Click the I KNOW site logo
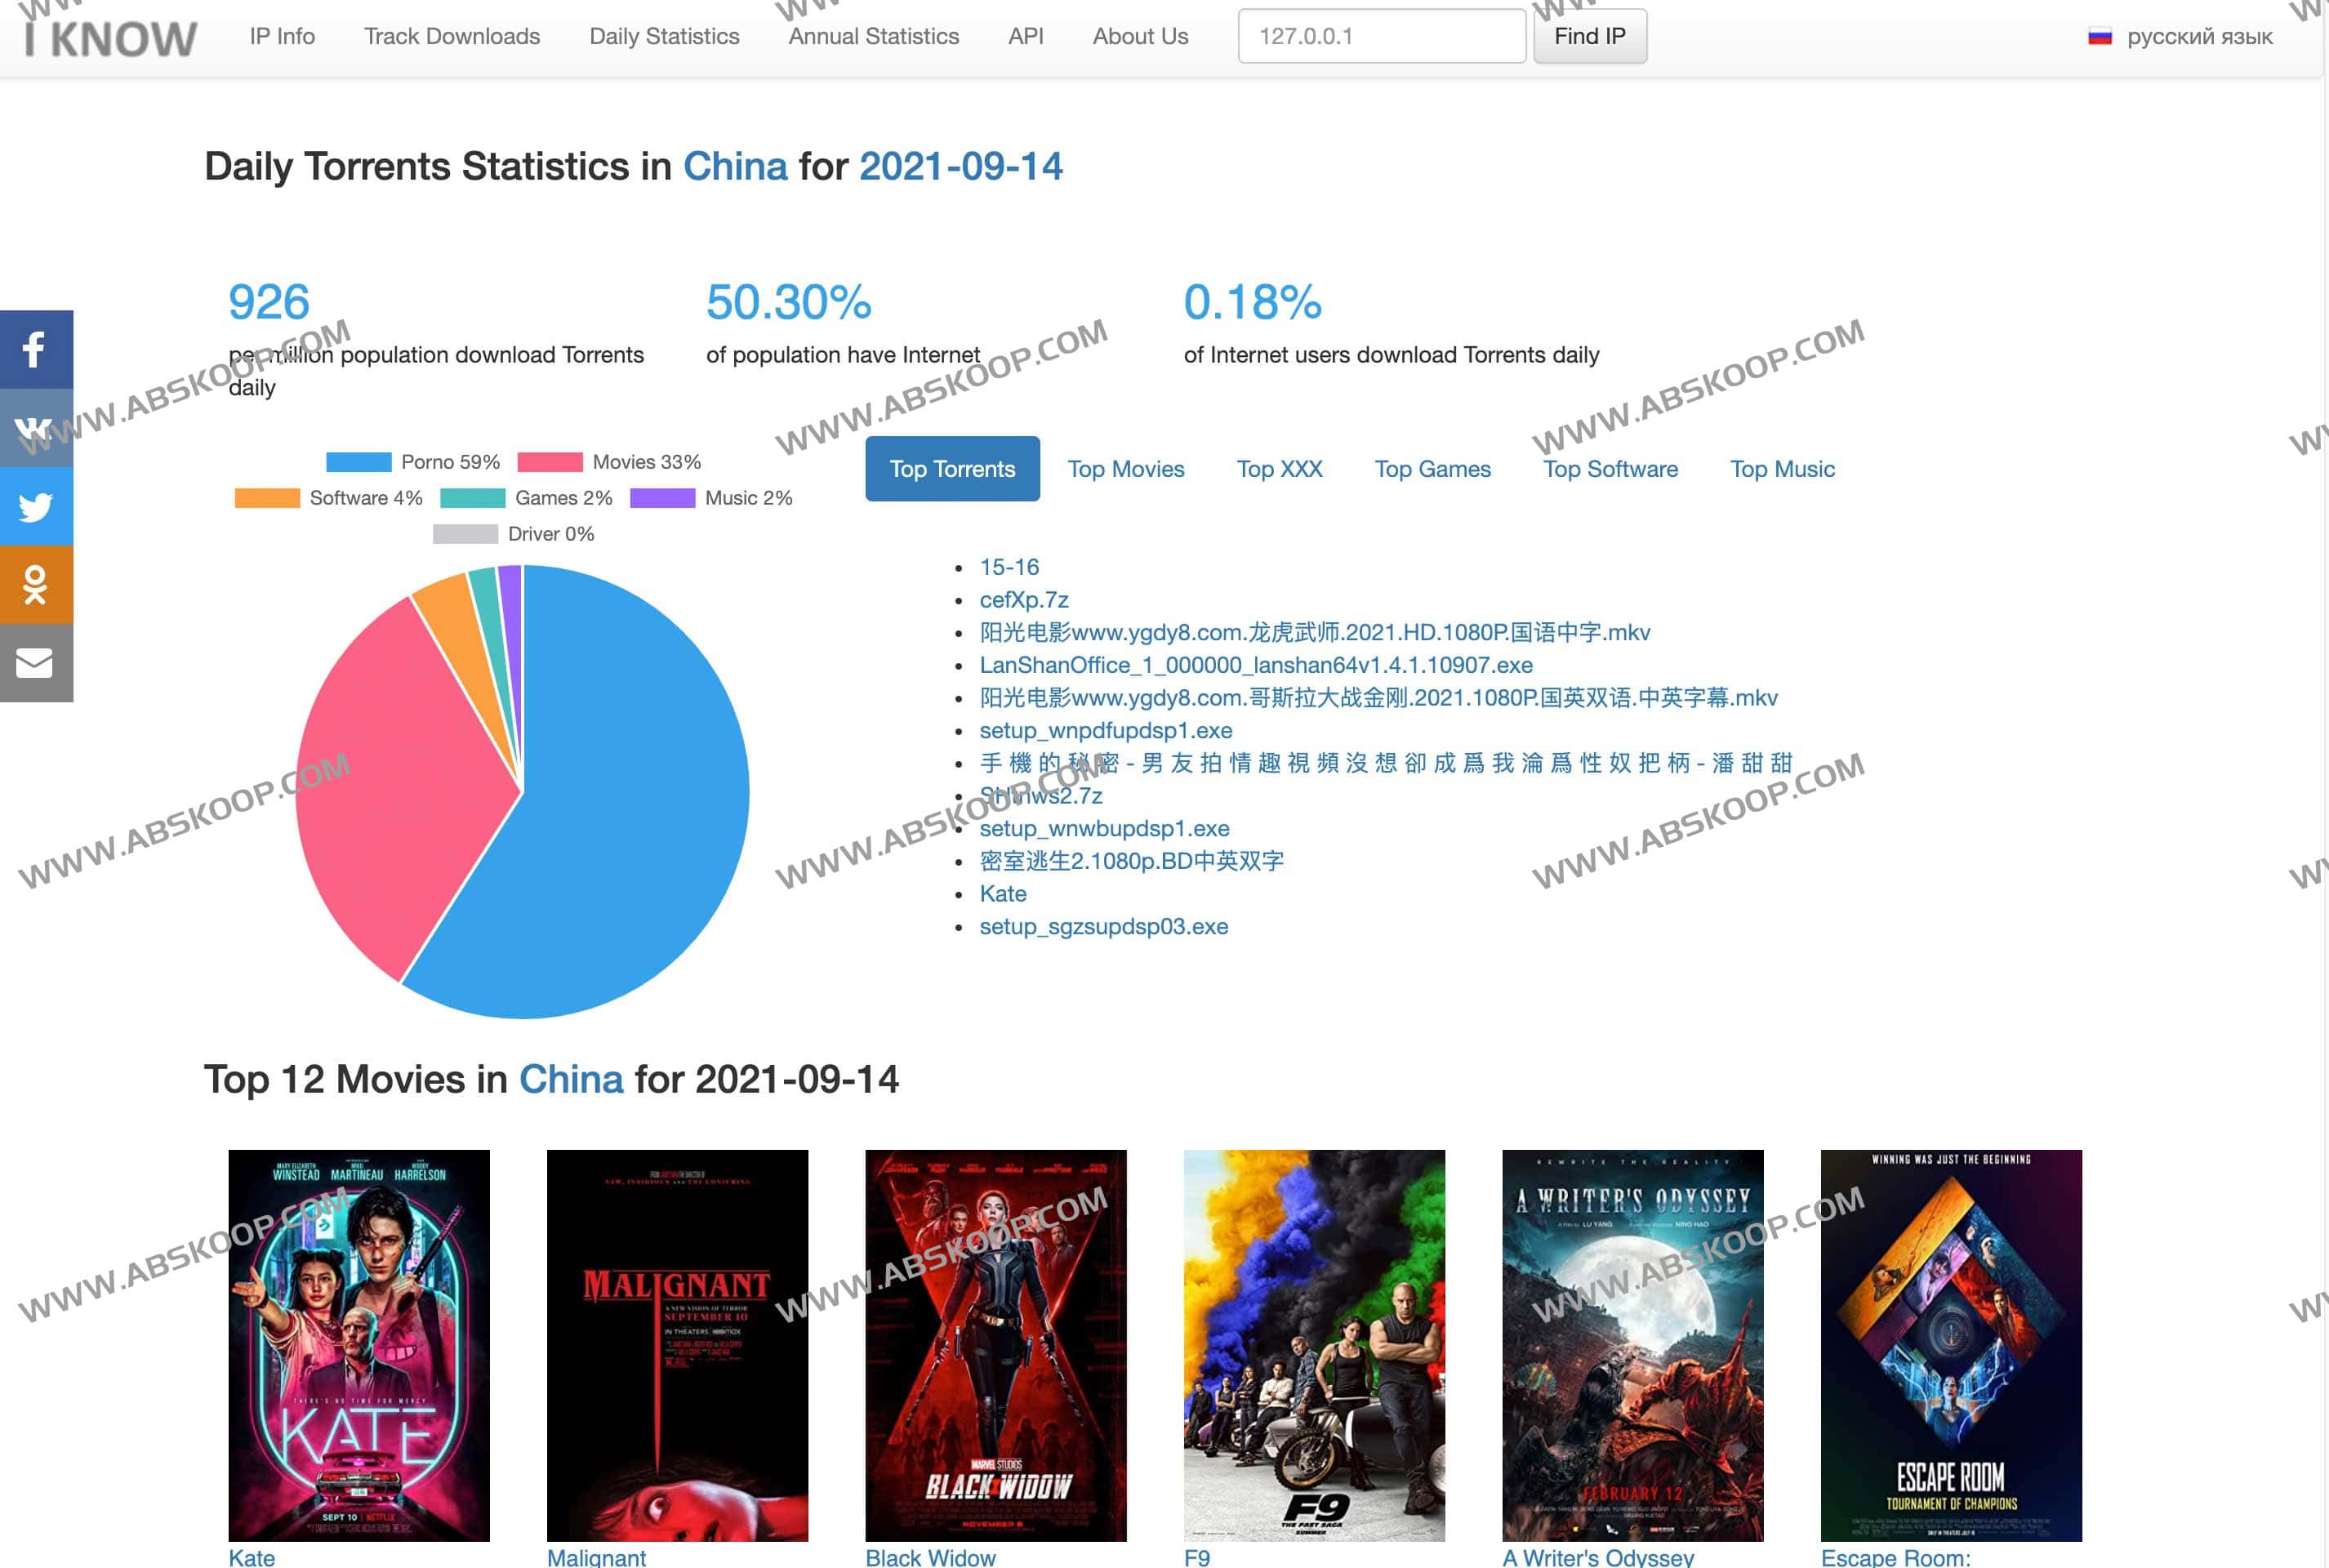 coord(110,38)
